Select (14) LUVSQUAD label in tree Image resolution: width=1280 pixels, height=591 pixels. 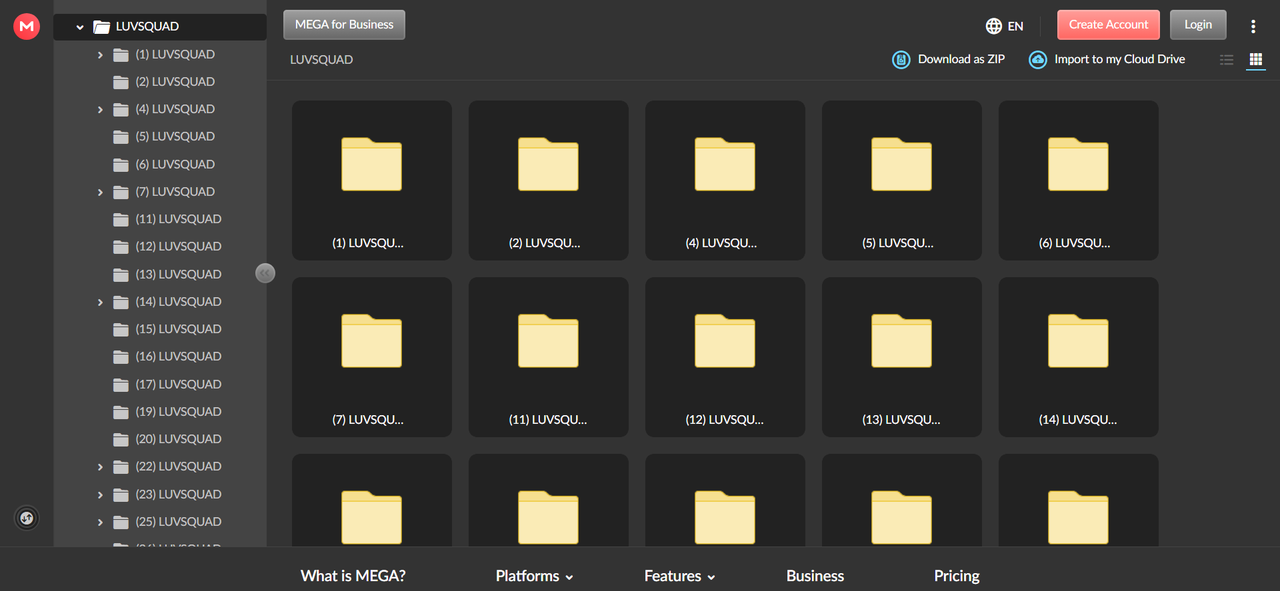[x=179, y=302]
